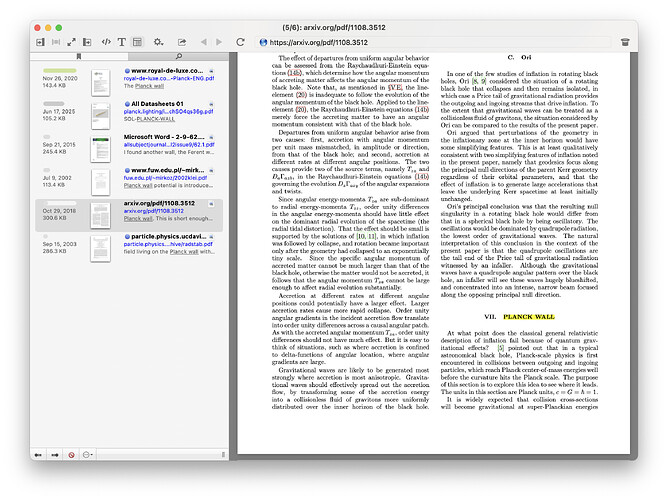Go back with the left arrow
This screenshot has height=500, width=668.
tap(204, 43)
